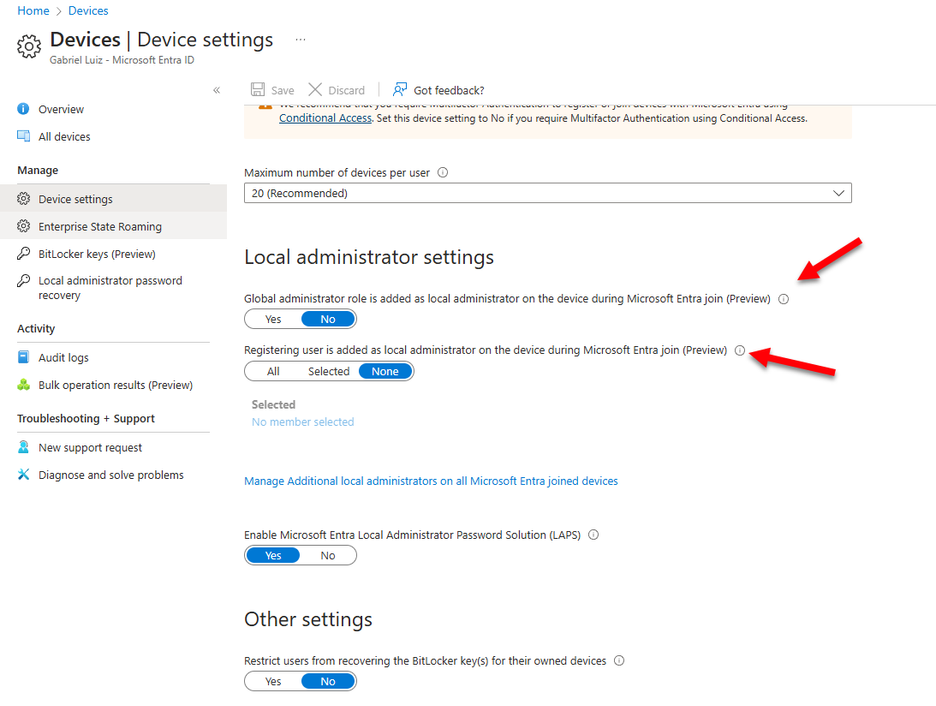Click the 'Activity' section label

point(36,328)
